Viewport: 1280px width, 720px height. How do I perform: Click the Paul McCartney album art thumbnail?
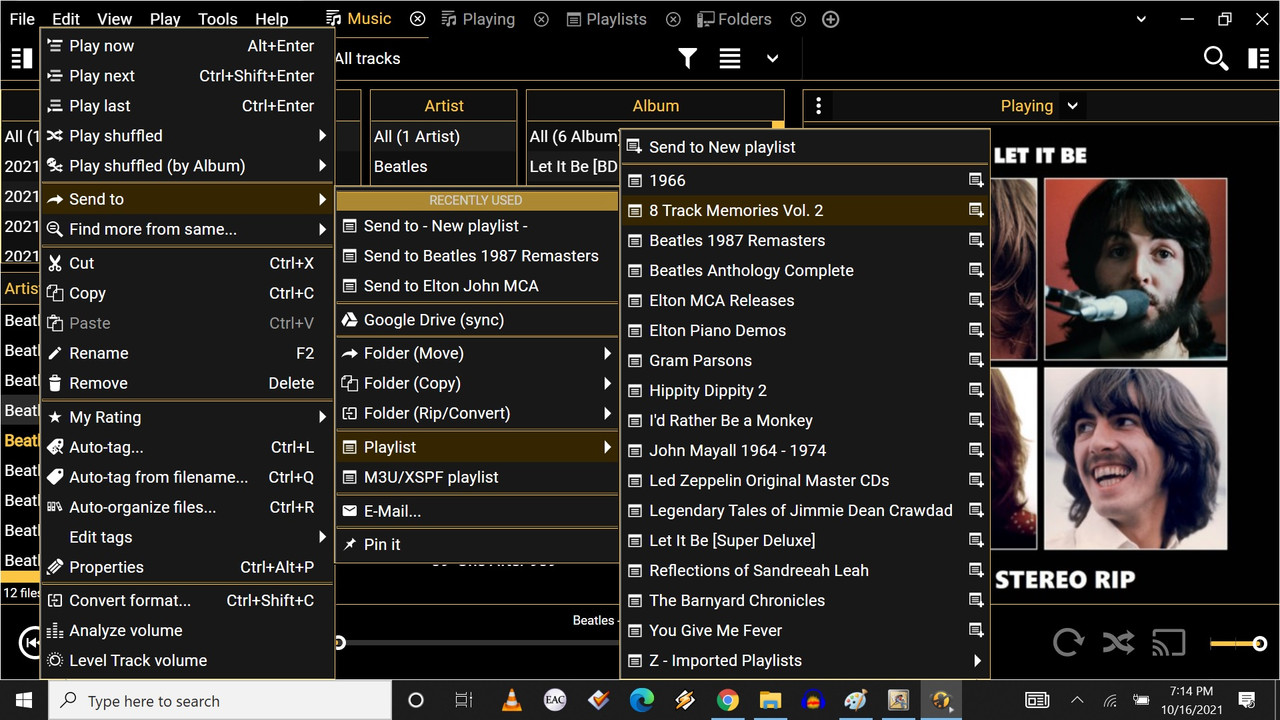point(1135,269)
